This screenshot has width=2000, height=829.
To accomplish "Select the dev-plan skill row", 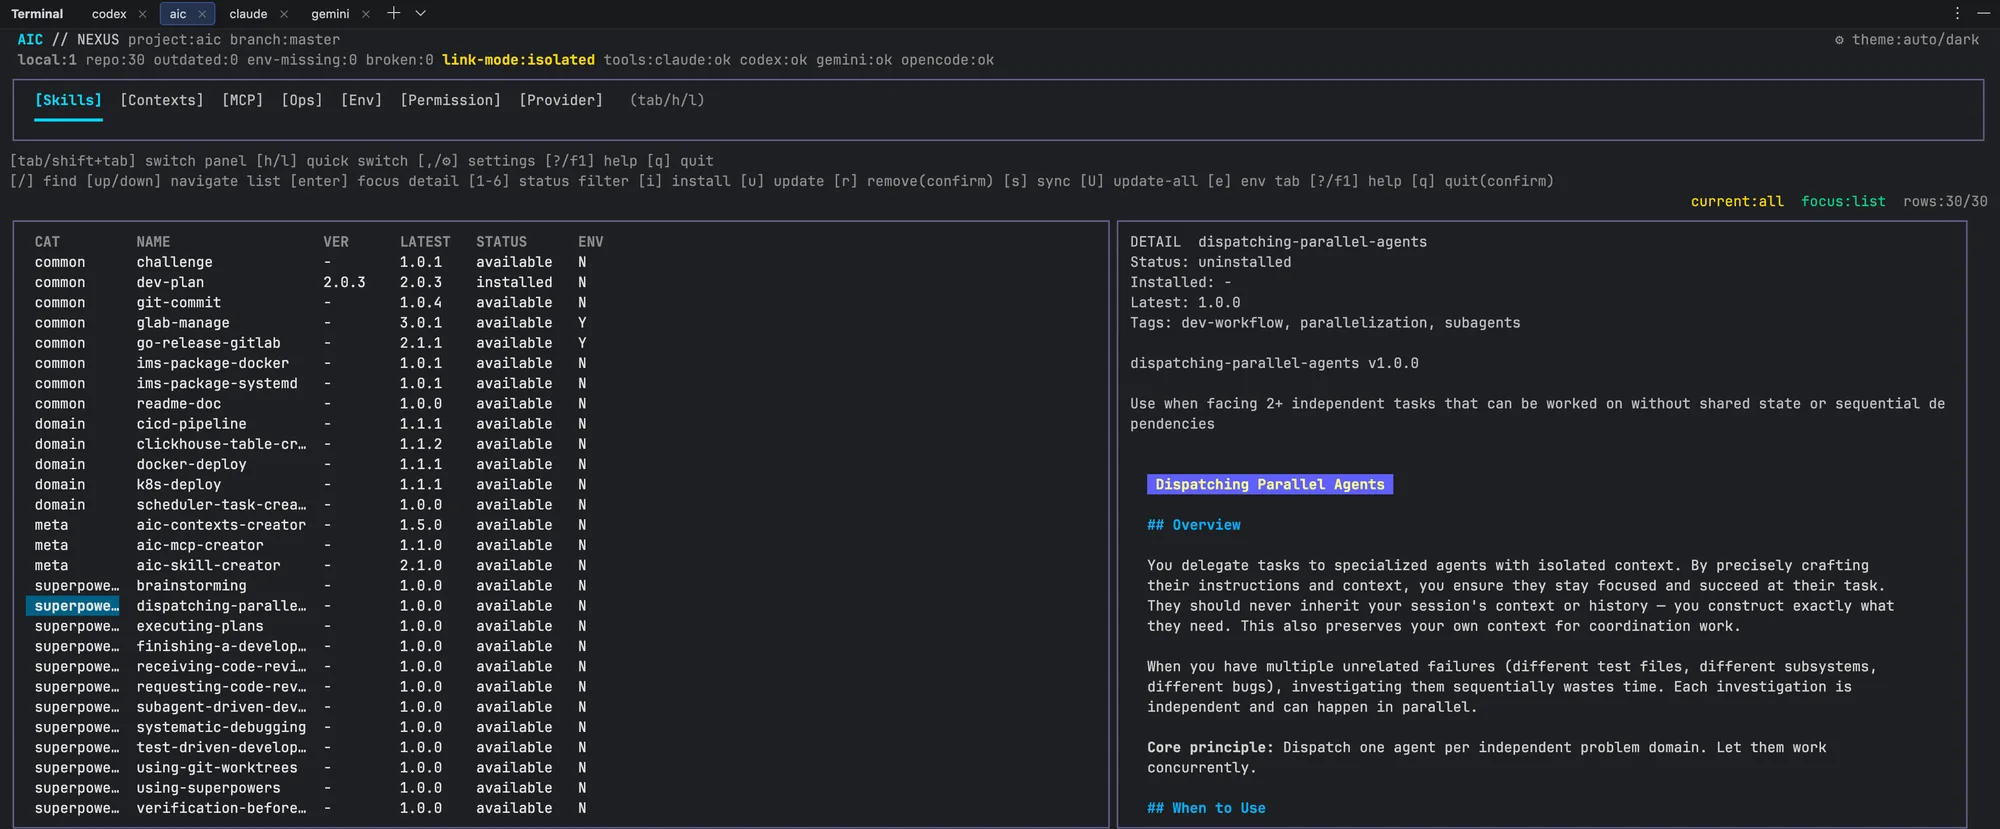I will click(311, 282).
